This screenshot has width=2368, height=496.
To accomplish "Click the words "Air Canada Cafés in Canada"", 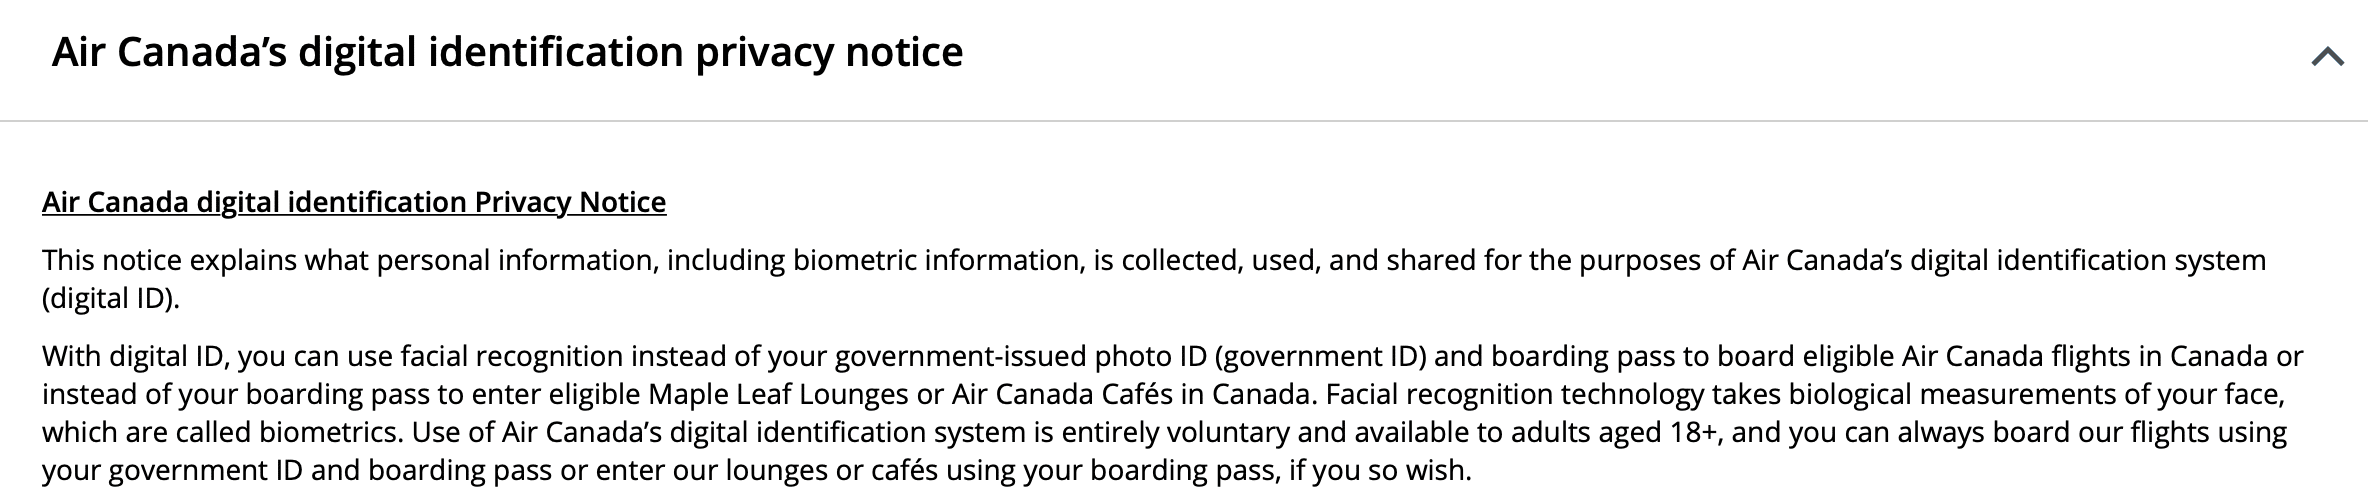I will [1130, 394].
